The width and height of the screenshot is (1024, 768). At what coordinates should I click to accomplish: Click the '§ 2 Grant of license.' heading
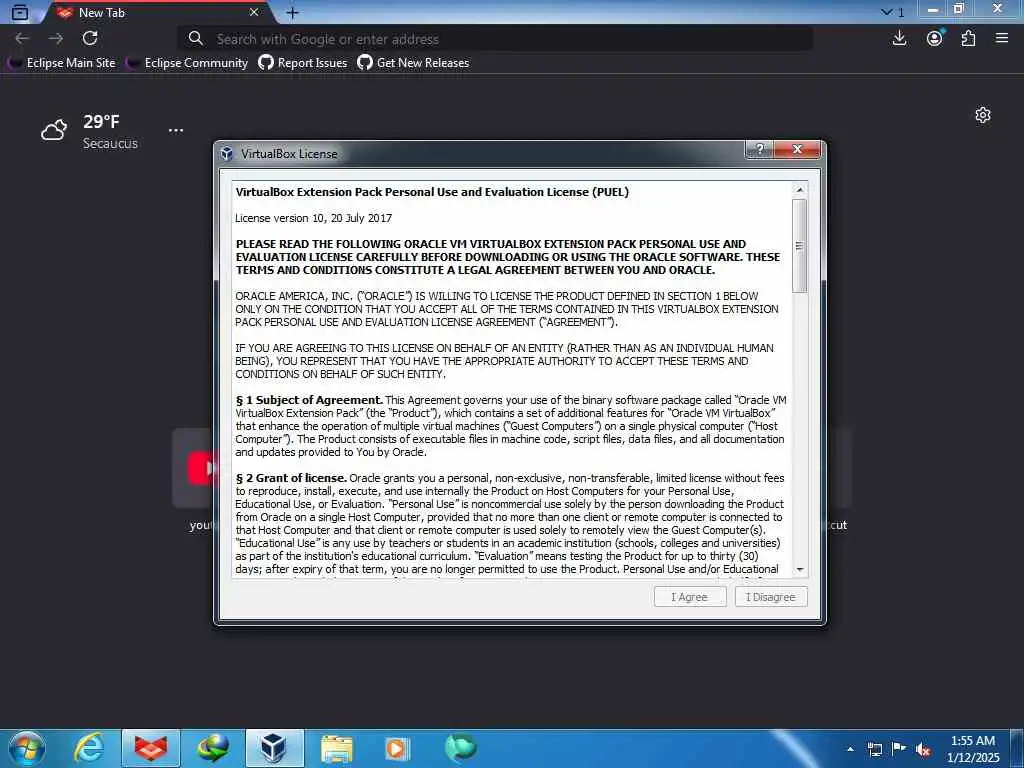(291, 478)
